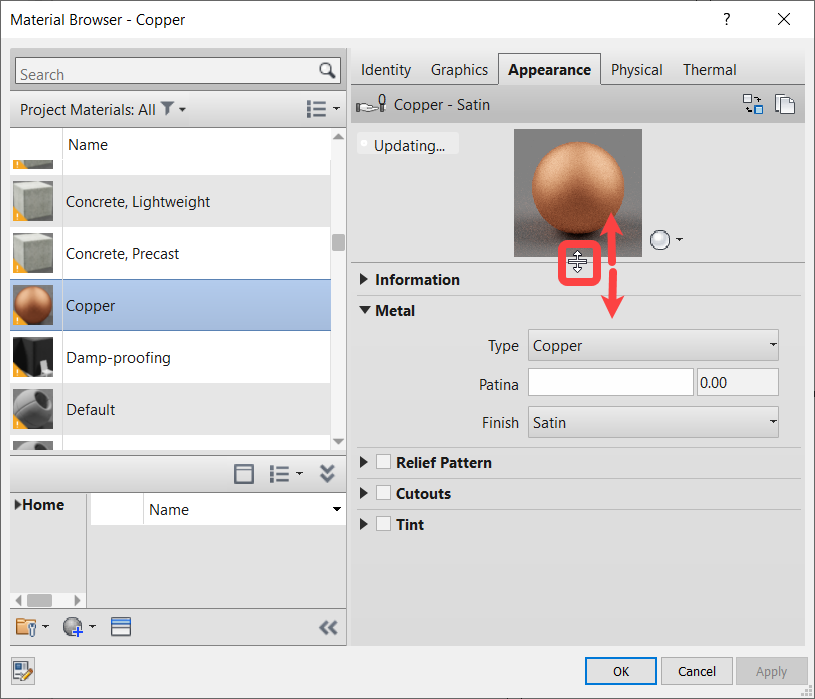Click the materials list scrollbar thumb
This screenshot has width=815, height=699.
(338, 242)
